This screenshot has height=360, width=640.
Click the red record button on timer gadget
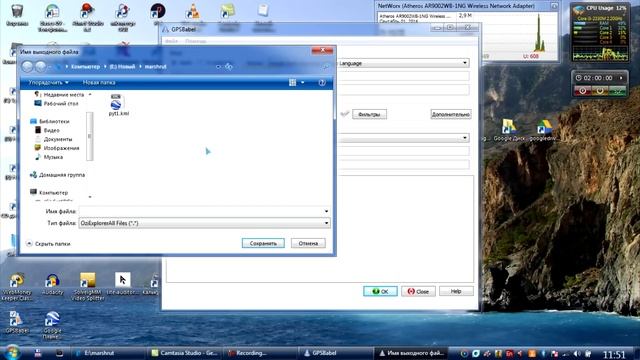point(583,91)
